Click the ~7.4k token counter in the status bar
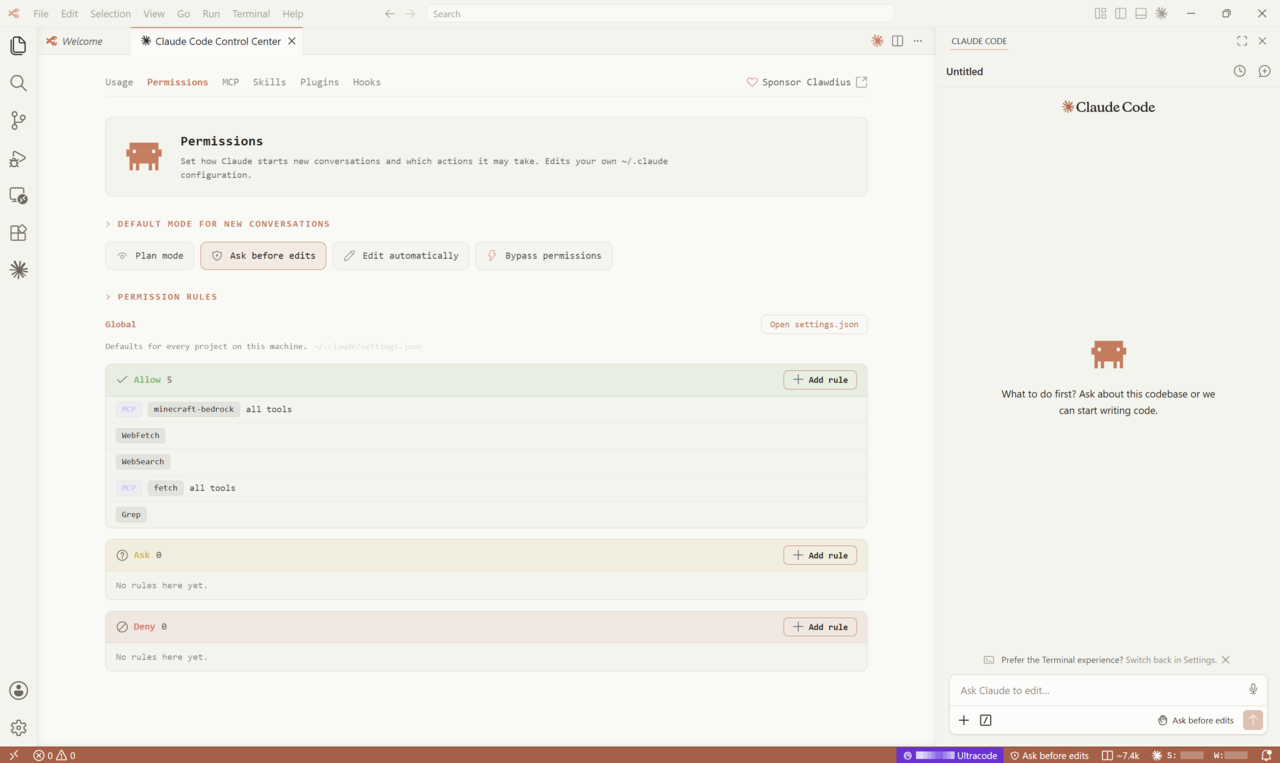This screenshot has width=1280, height=763. 1120,755
